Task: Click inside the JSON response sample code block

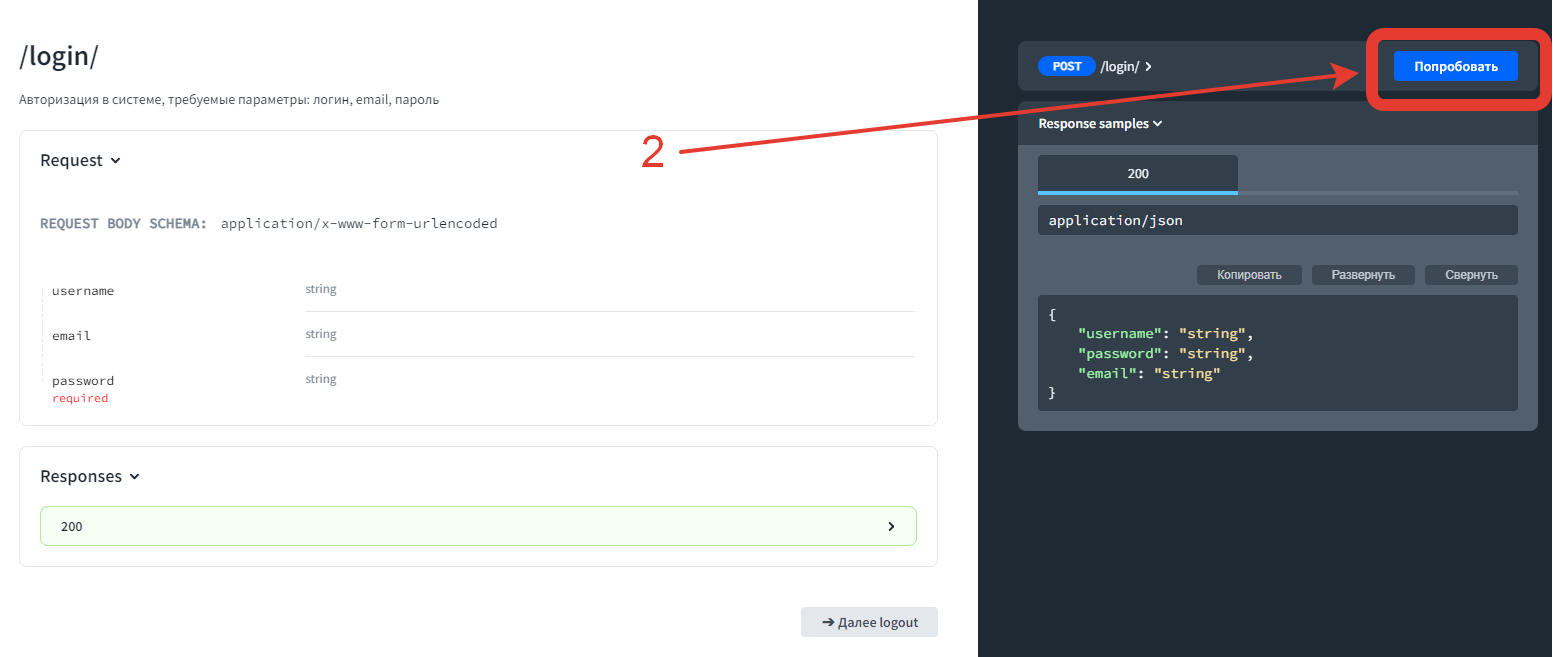Action: pos(1277,353)
